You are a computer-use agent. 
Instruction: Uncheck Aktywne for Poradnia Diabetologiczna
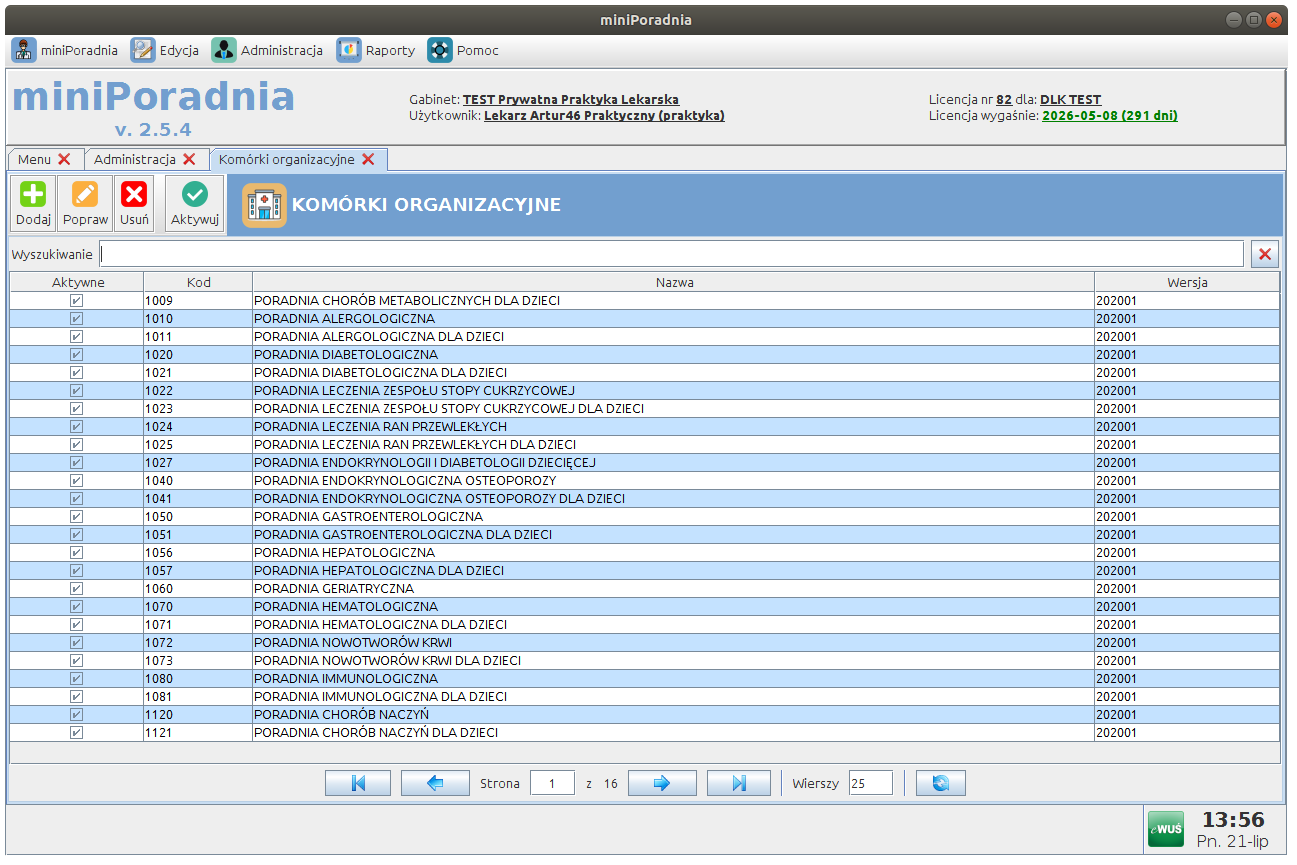coord(76,355)
